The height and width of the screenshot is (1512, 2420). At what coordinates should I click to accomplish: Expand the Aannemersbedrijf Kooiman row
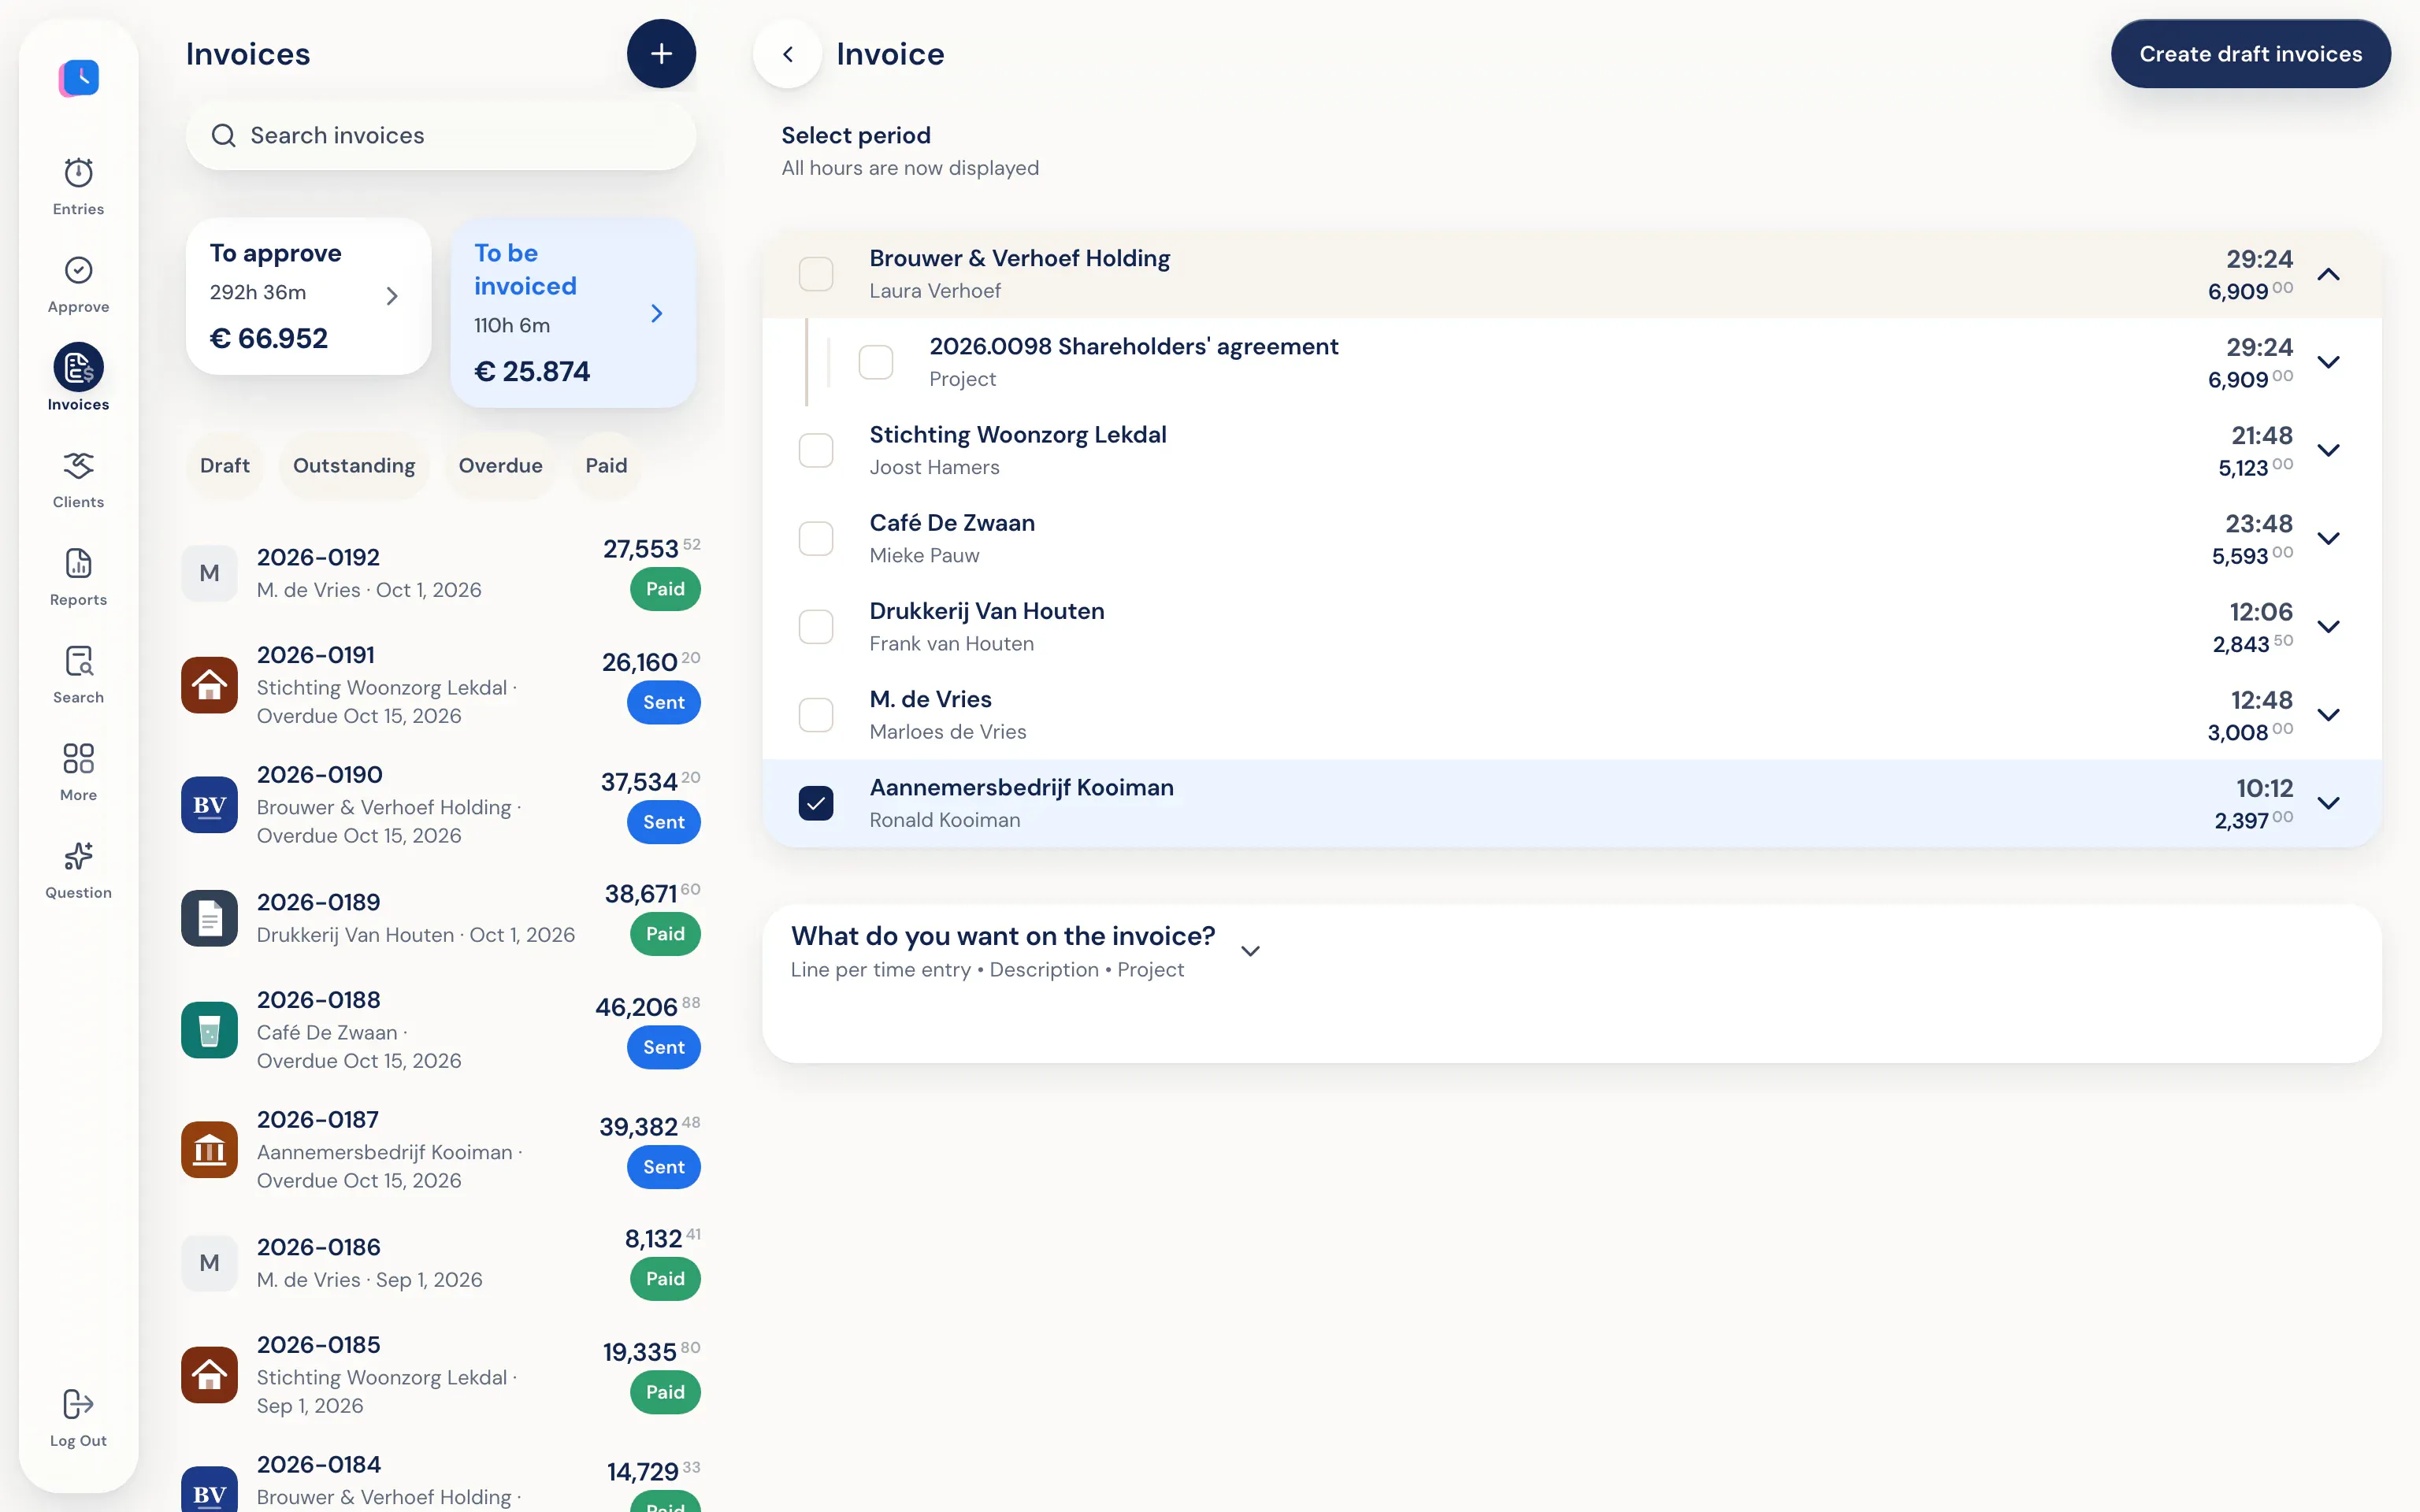[2328, 803]
